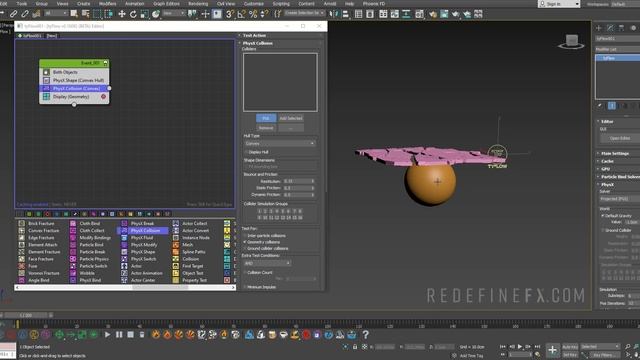Enable Ground collider collisions checkbox
Screen dimensions: 640x360
[245, 248]
